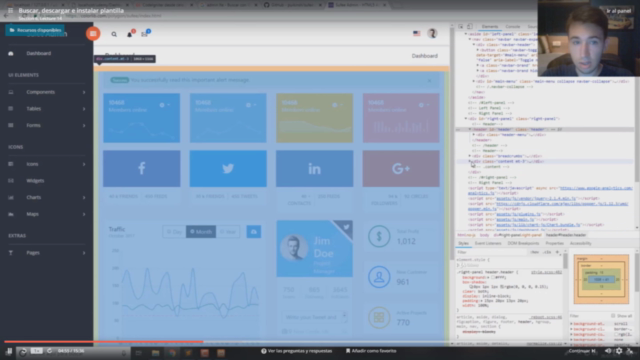Click the US flag language selector
Screen dimensions: 640x360
coord(416,33)
